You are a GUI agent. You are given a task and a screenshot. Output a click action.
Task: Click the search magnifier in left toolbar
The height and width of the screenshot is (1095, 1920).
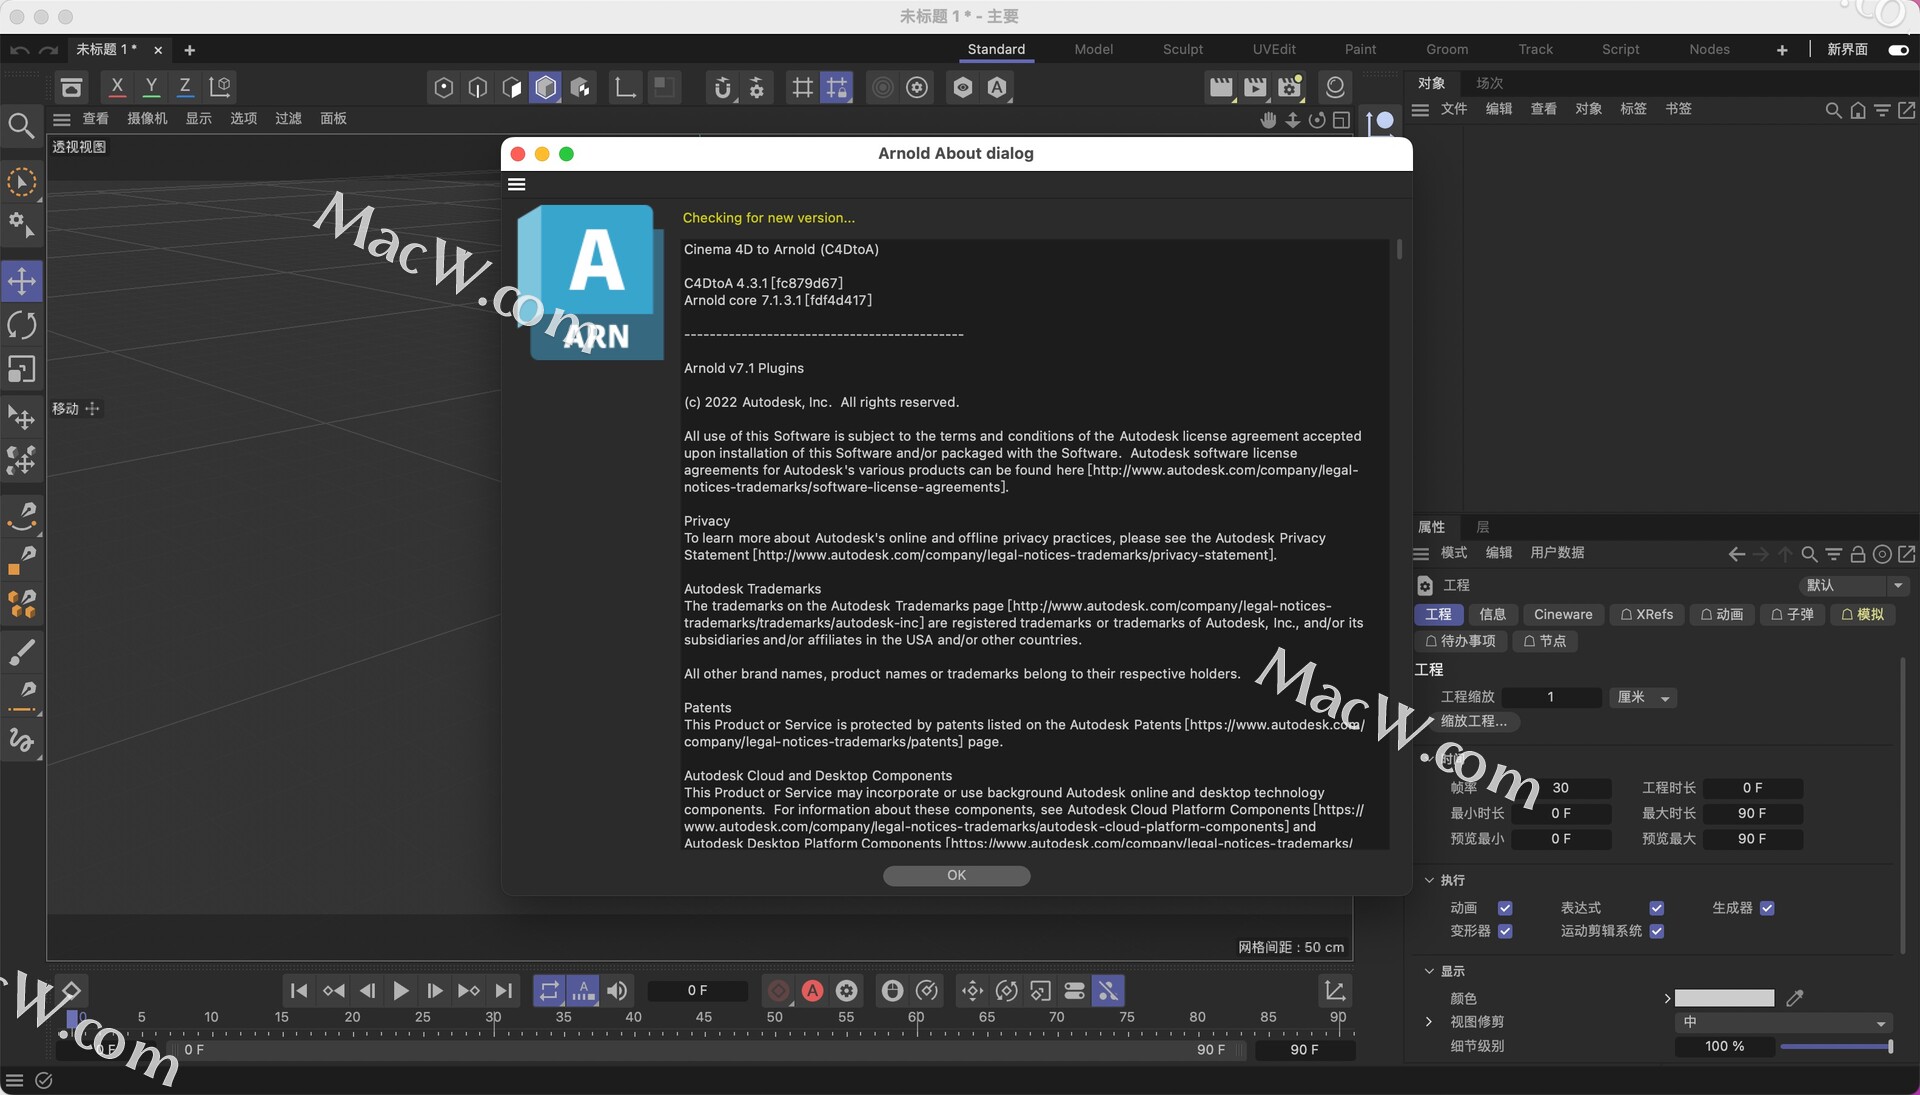coord(21,126)
